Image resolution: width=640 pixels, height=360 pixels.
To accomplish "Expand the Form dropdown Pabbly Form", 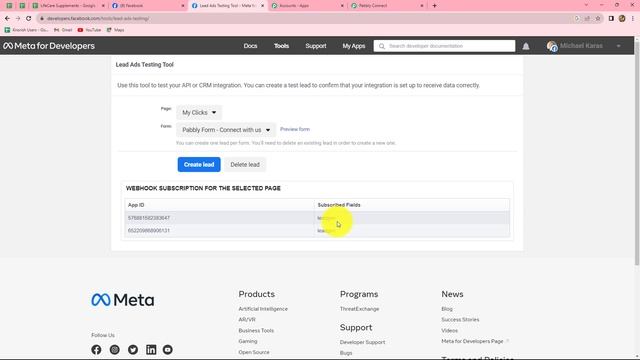I will (226, 130).
